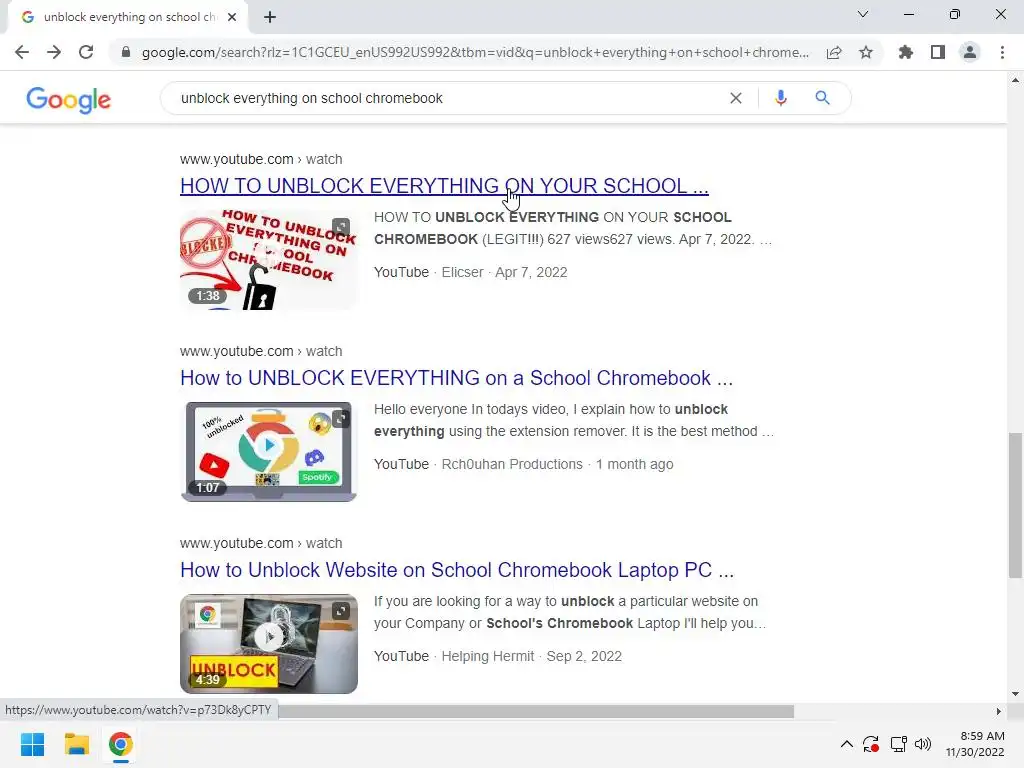
Task: Select the unblock everything search tab
Action: pyautogui.click(x=129, y=17)
